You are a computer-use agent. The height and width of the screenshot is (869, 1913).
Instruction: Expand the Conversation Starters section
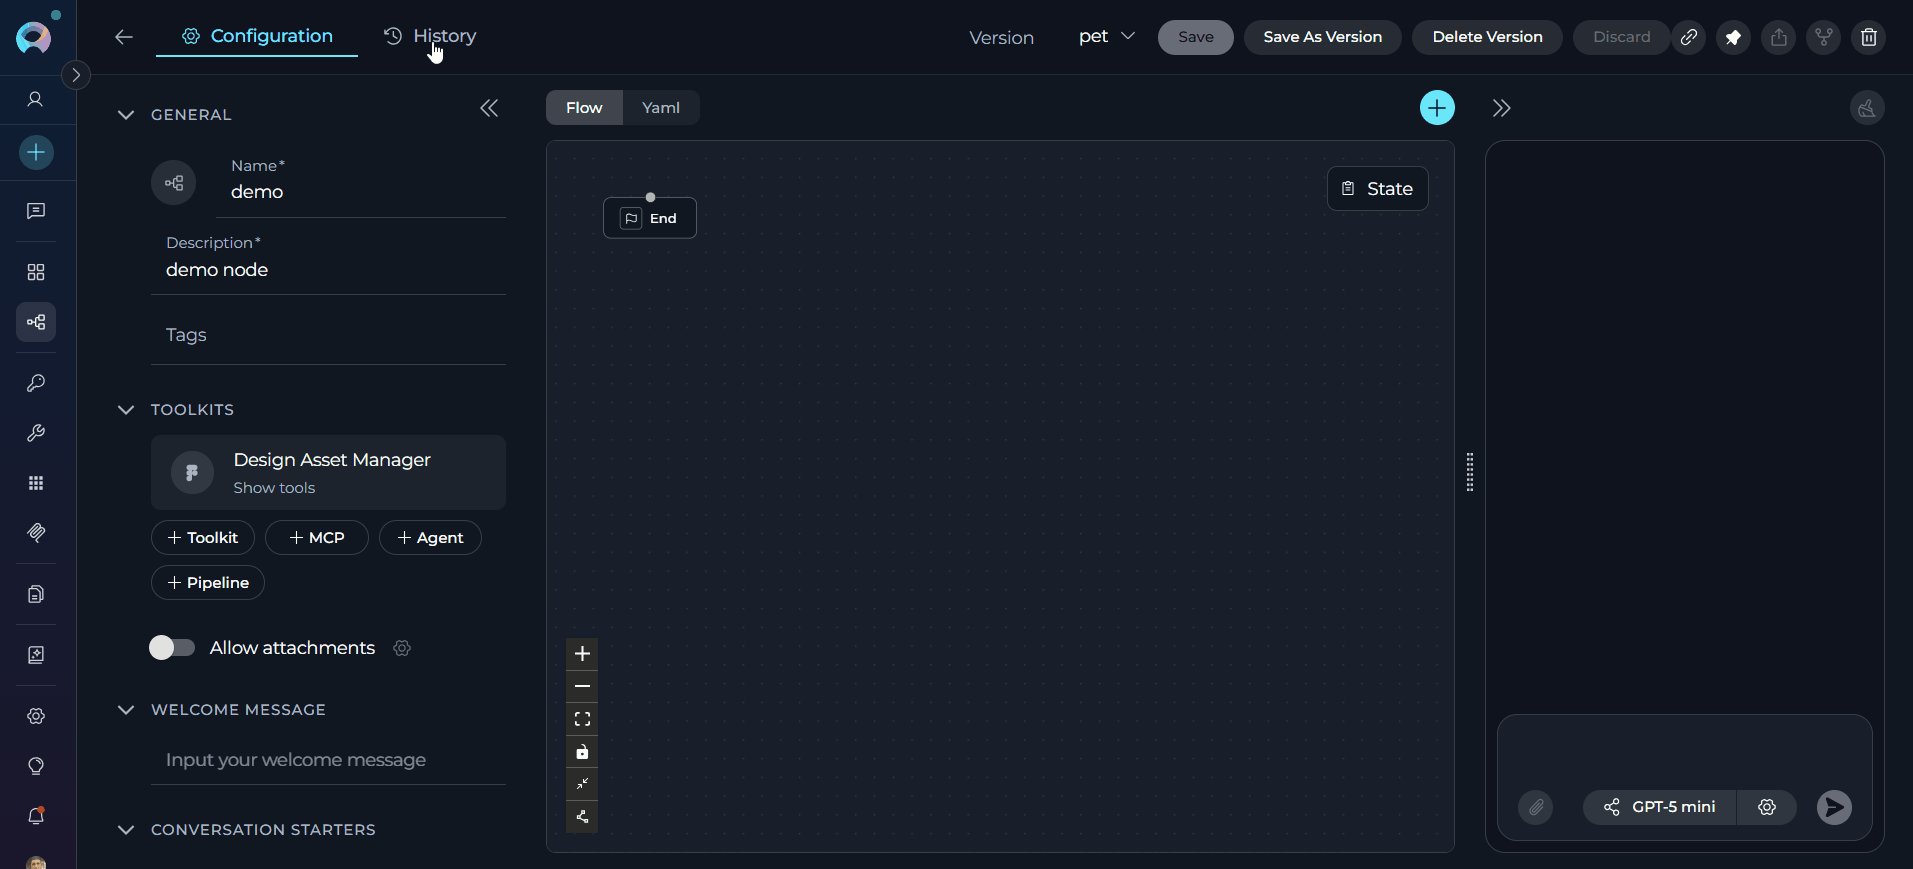coord(126,830)
